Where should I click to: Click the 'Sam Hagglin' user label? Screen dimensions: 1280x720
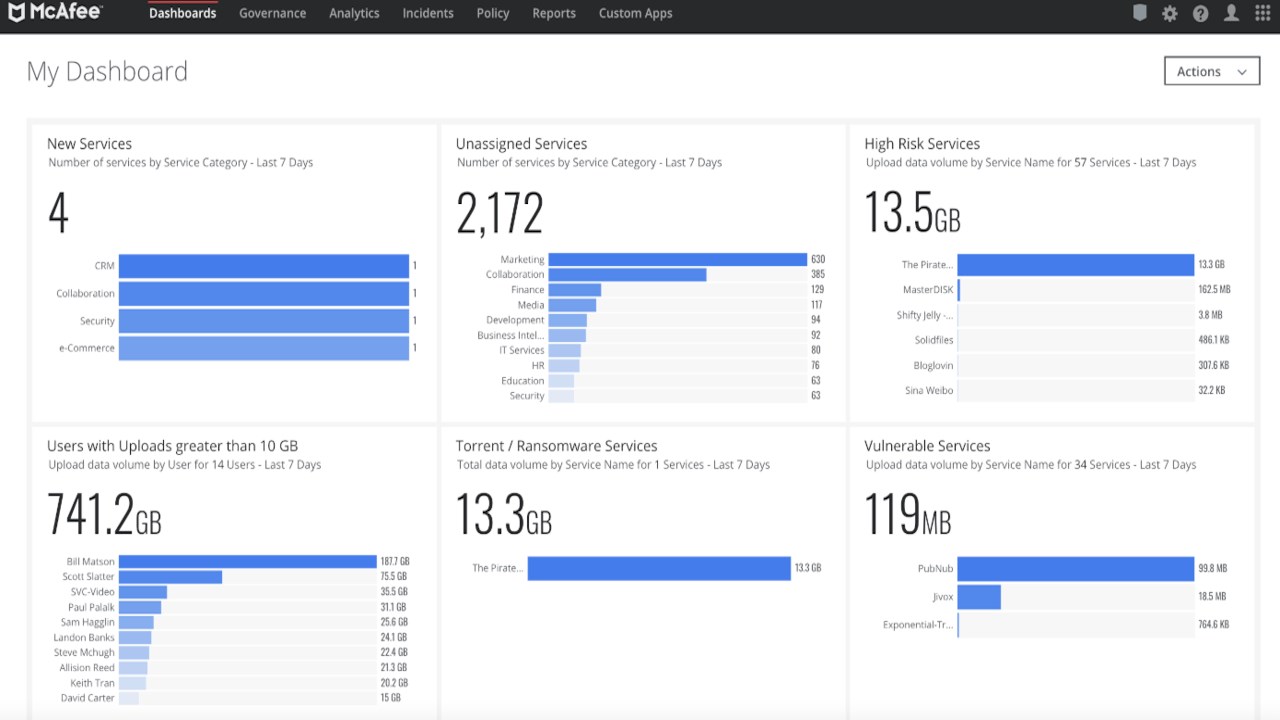click(x=88, y=623)
